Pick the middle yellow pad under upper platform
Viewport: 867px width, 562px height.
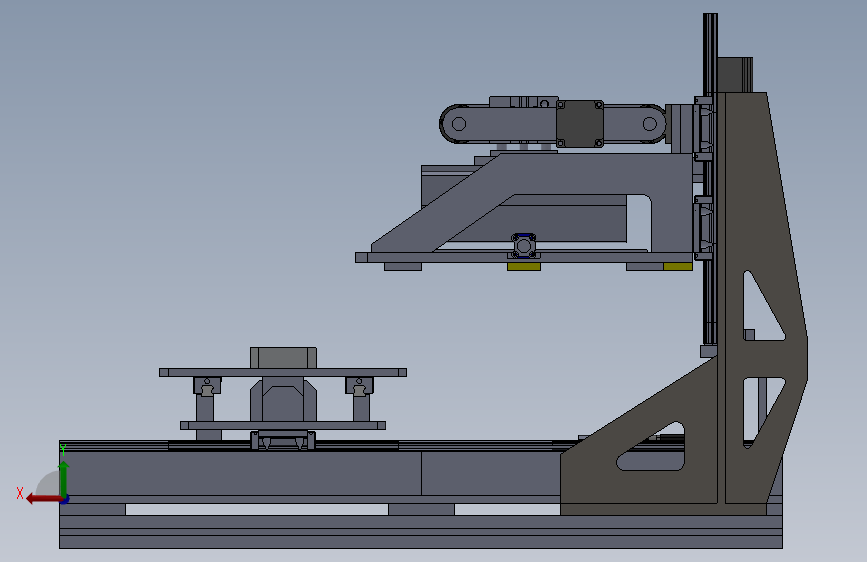[x=524, y=267]
